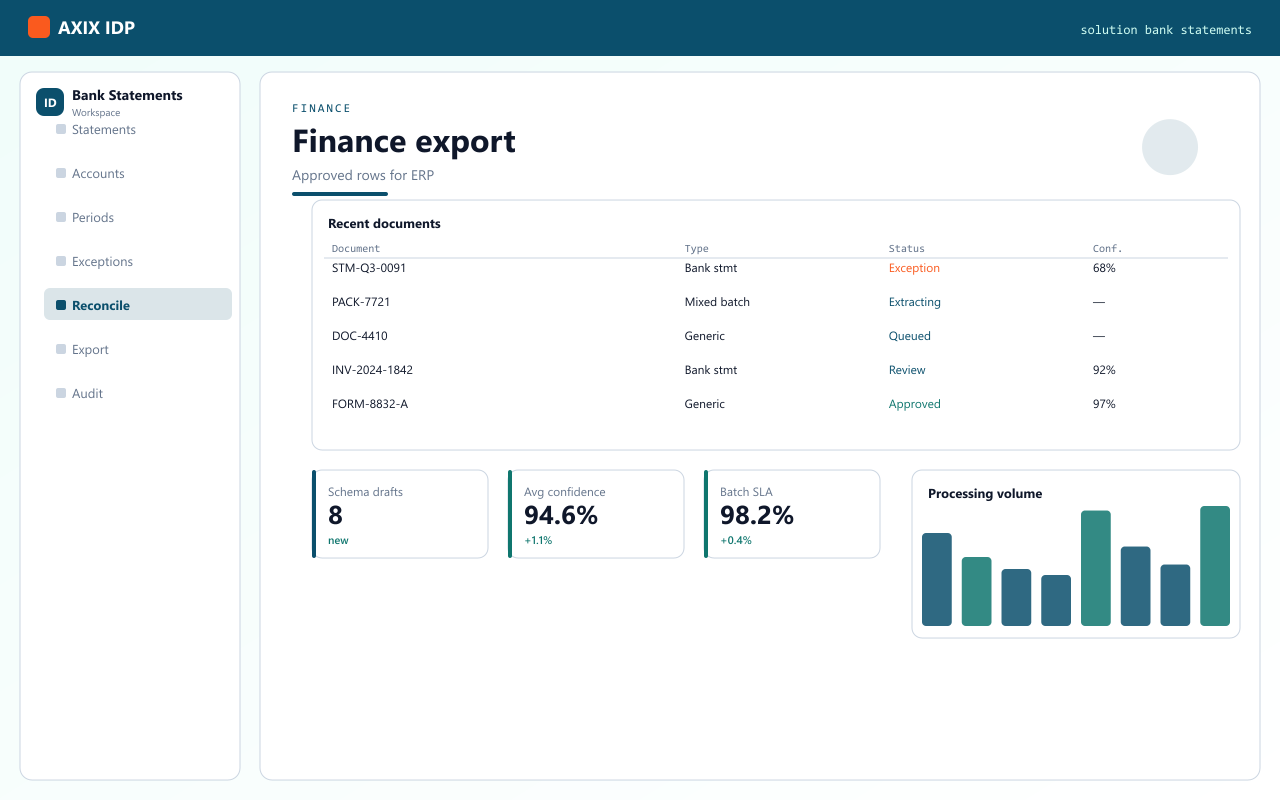Select Periods in the sidebar
The image size is (1280, 800).
point(138,218)
